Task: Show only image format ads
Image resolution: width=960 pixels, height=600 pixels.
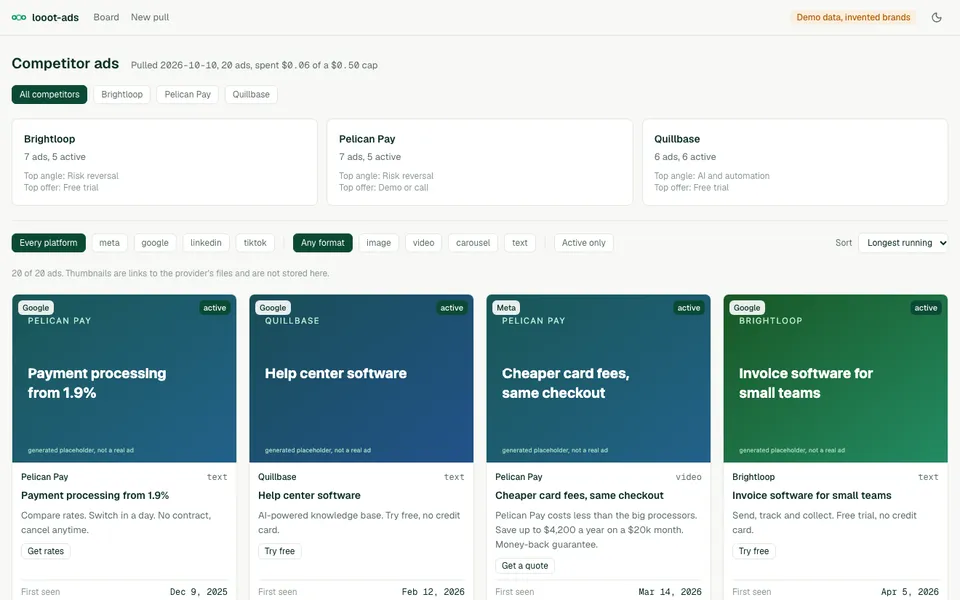Action: (378, 243)
